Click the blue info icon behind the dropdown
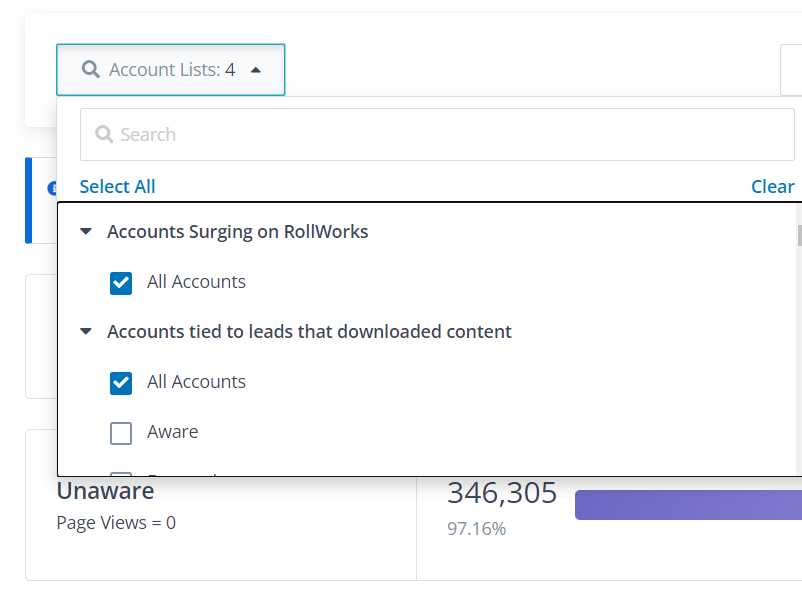 click(x=51, y=188)
